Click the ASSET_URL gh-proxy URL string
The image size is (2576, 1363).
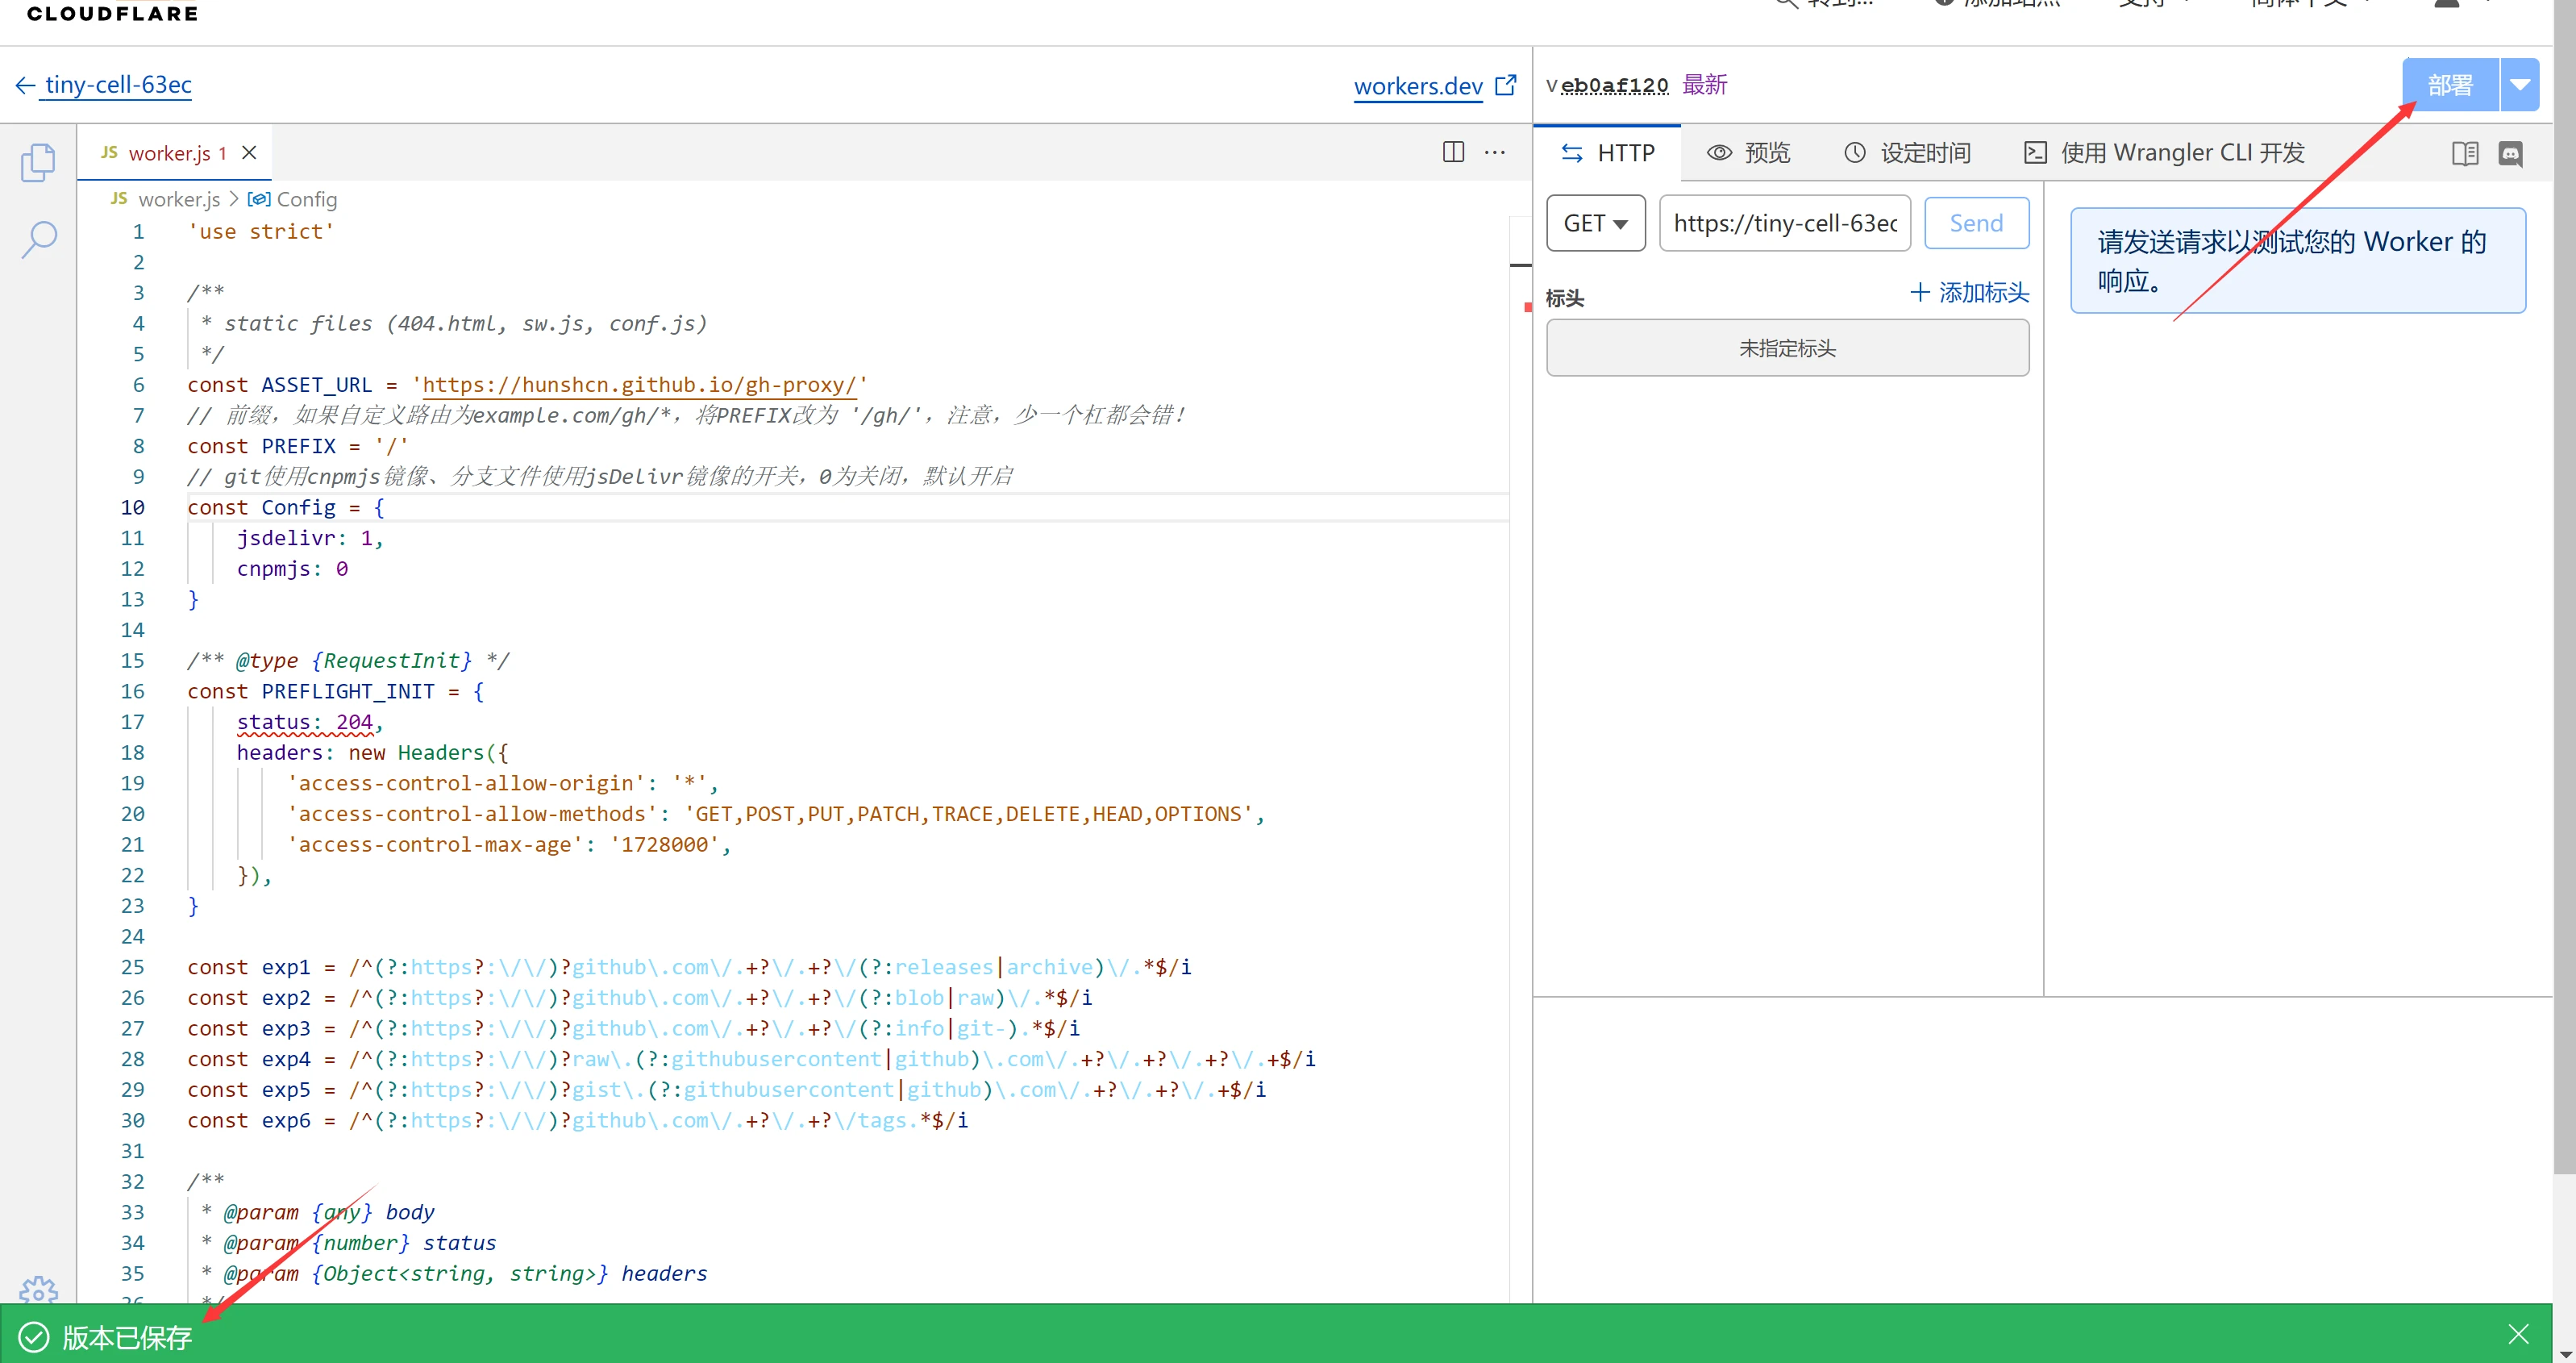[640, 385]
